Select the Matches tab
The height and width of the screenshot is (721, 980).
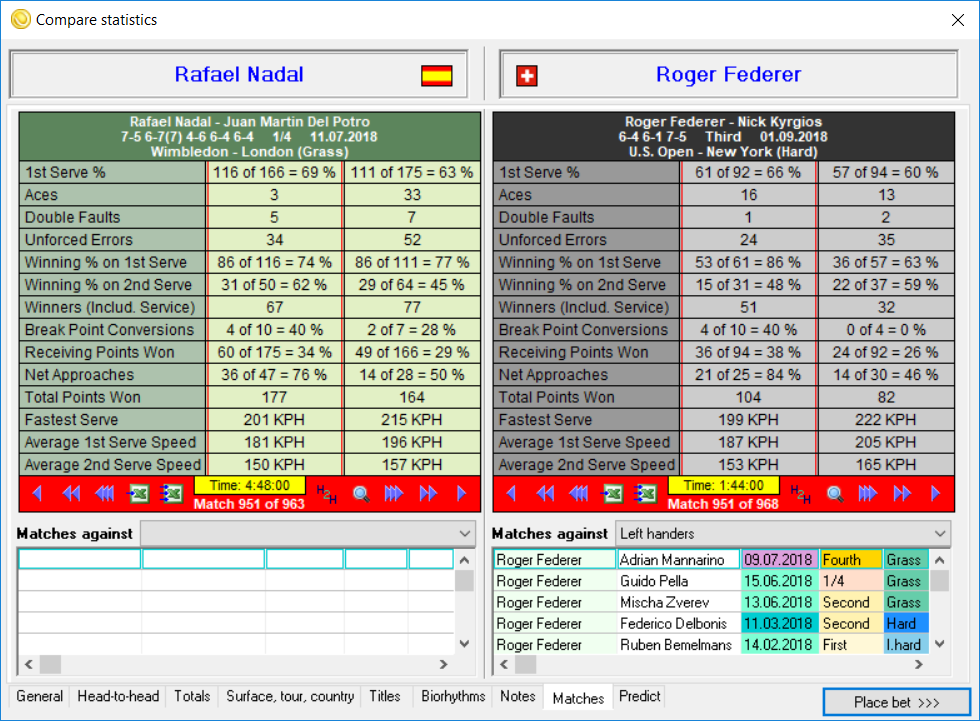(x=578, y=698)
